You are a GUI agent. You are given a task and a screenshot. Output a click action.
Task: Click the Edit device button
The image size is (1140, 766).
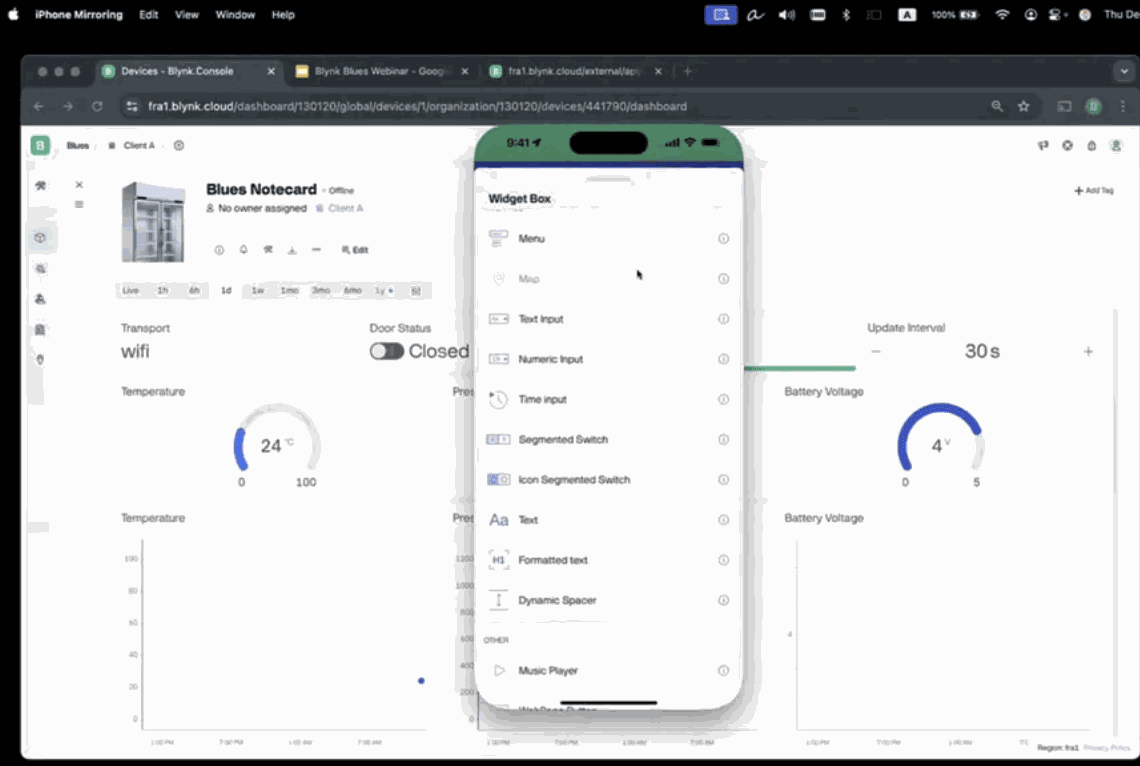pos(355,250)
